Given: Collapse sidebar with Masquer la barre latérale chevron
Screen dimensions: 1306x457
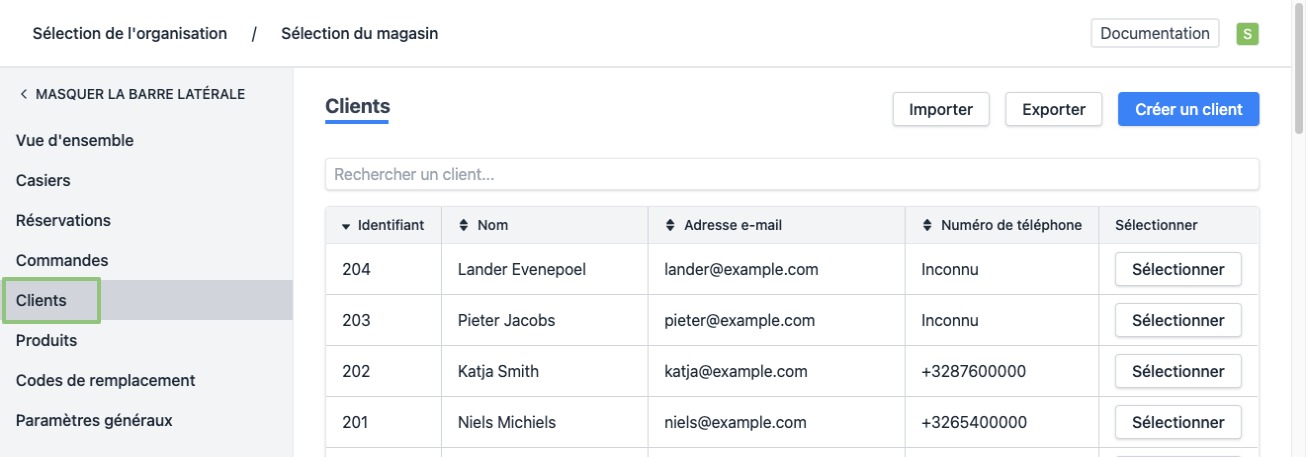Looking at the screenshot, I should point(23,95).
